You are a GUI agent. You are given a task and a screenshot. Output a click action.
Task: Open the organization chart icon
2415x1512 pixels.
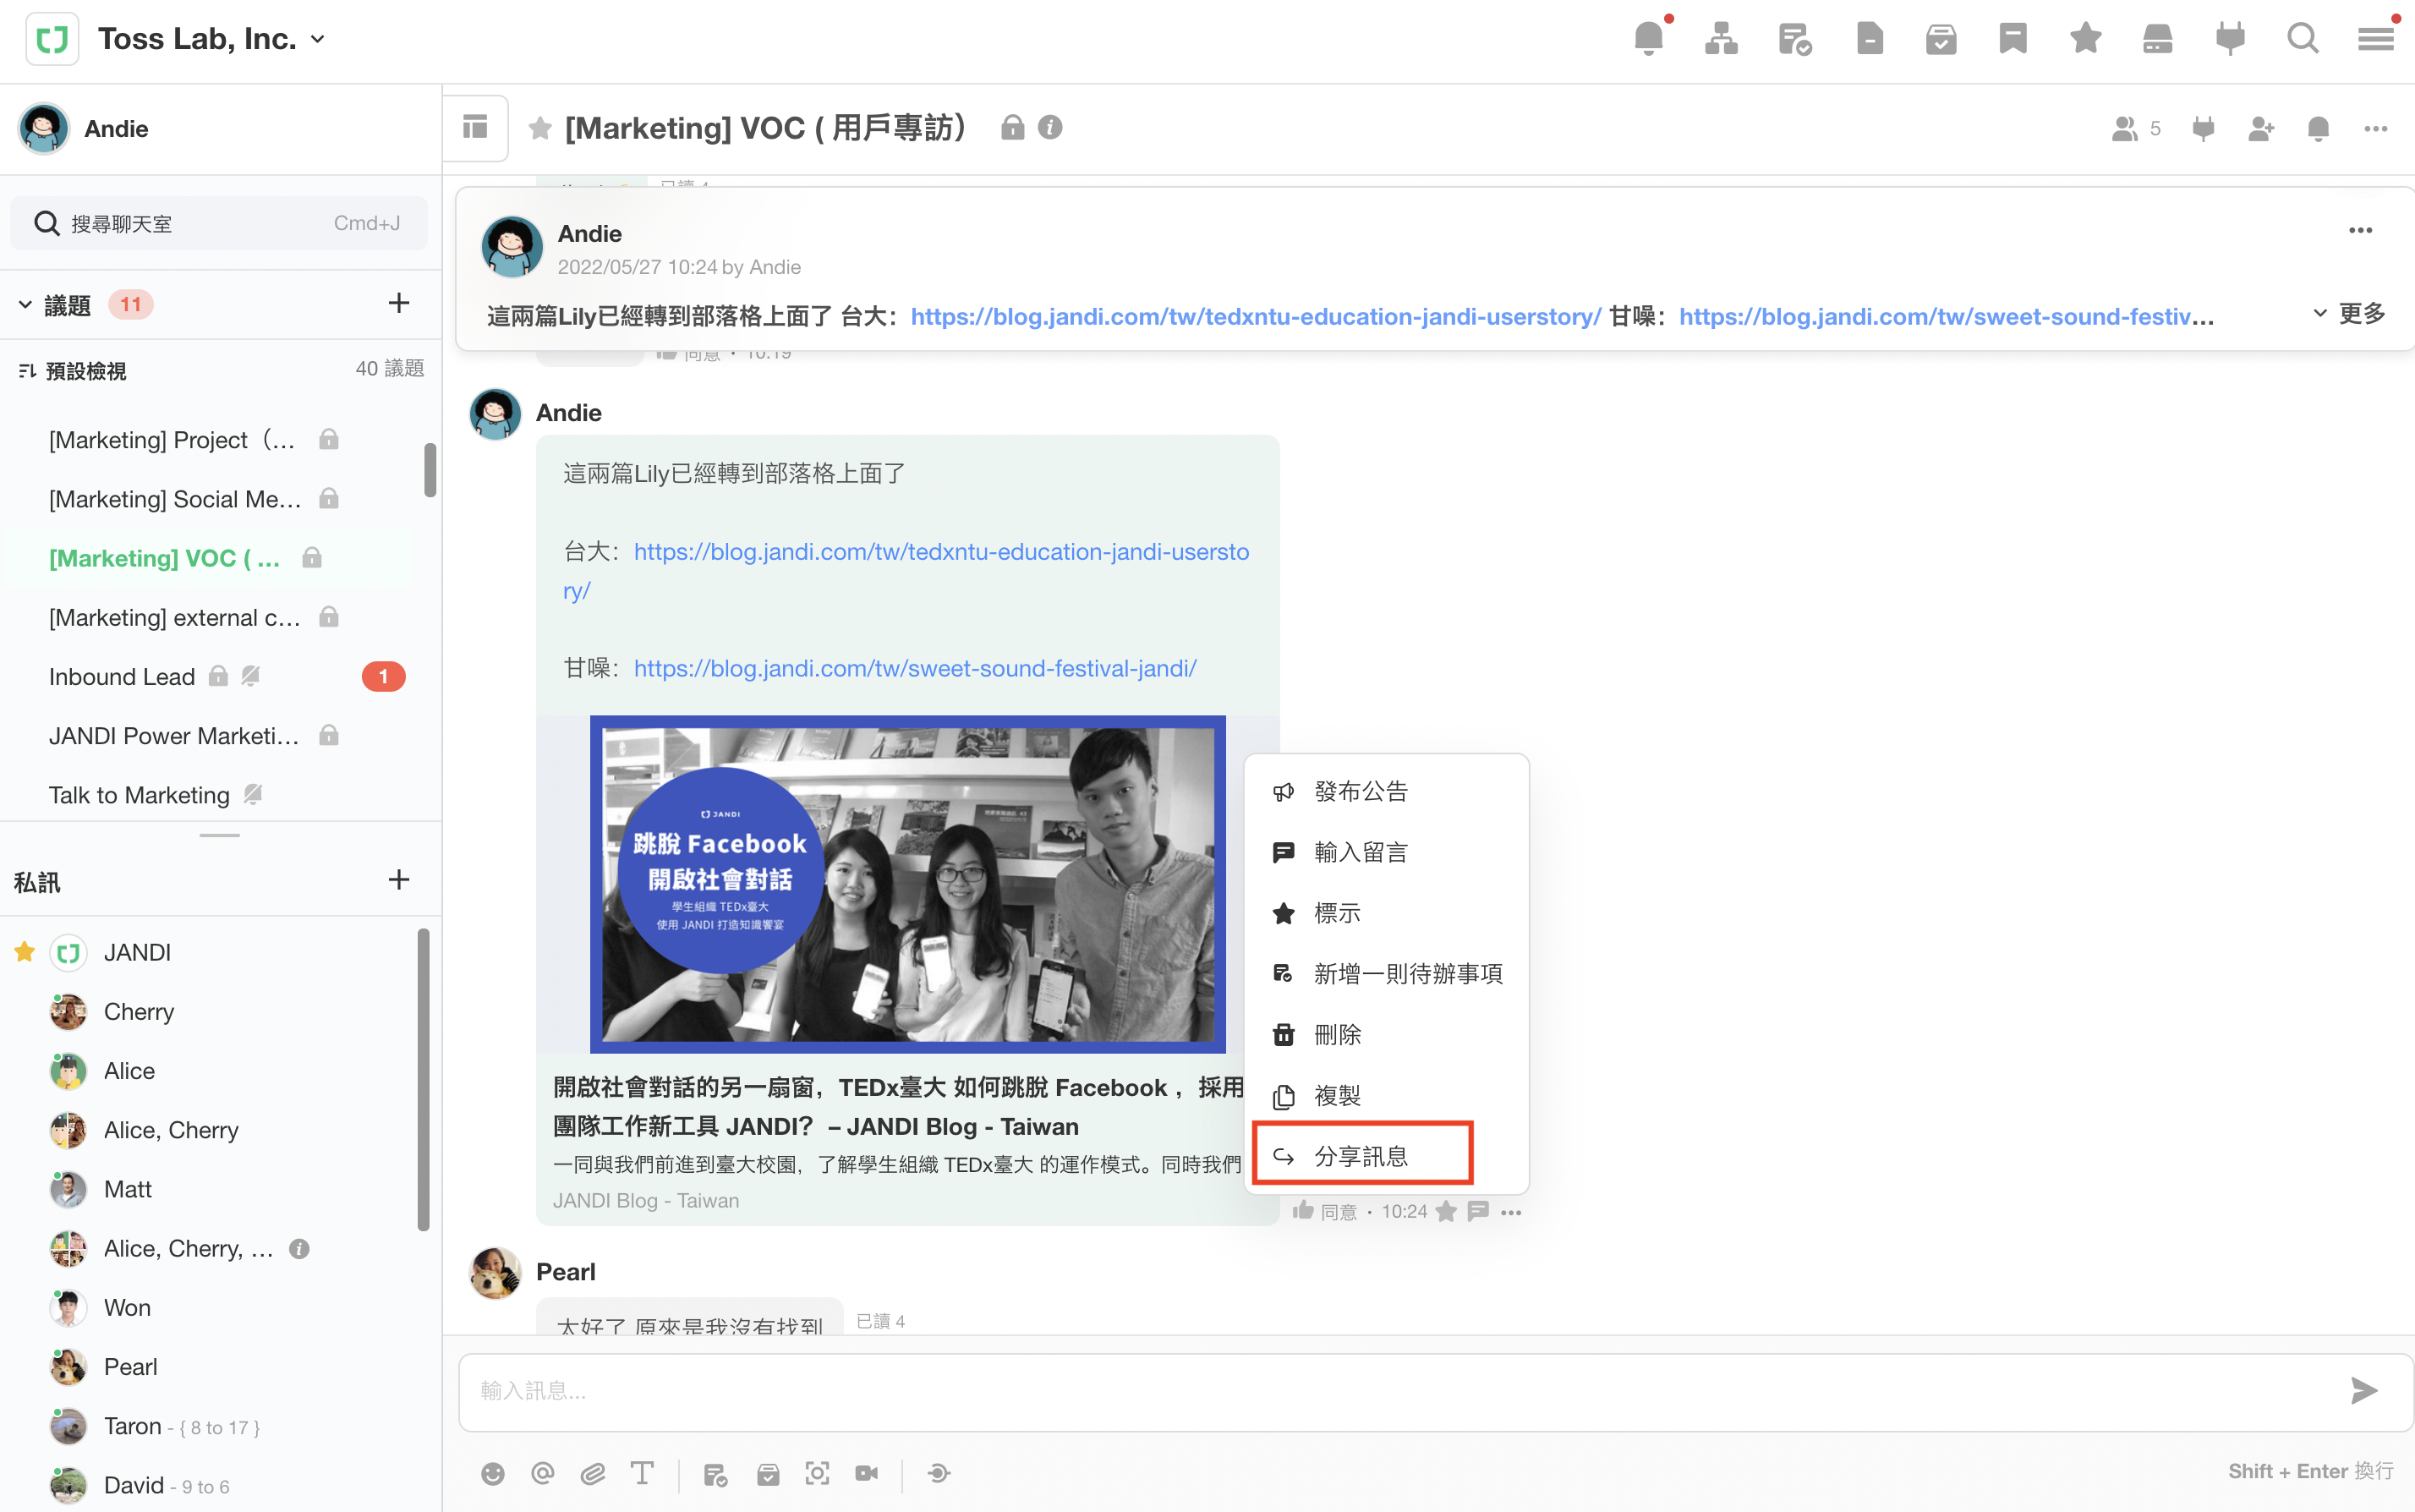pos(1721,39)
